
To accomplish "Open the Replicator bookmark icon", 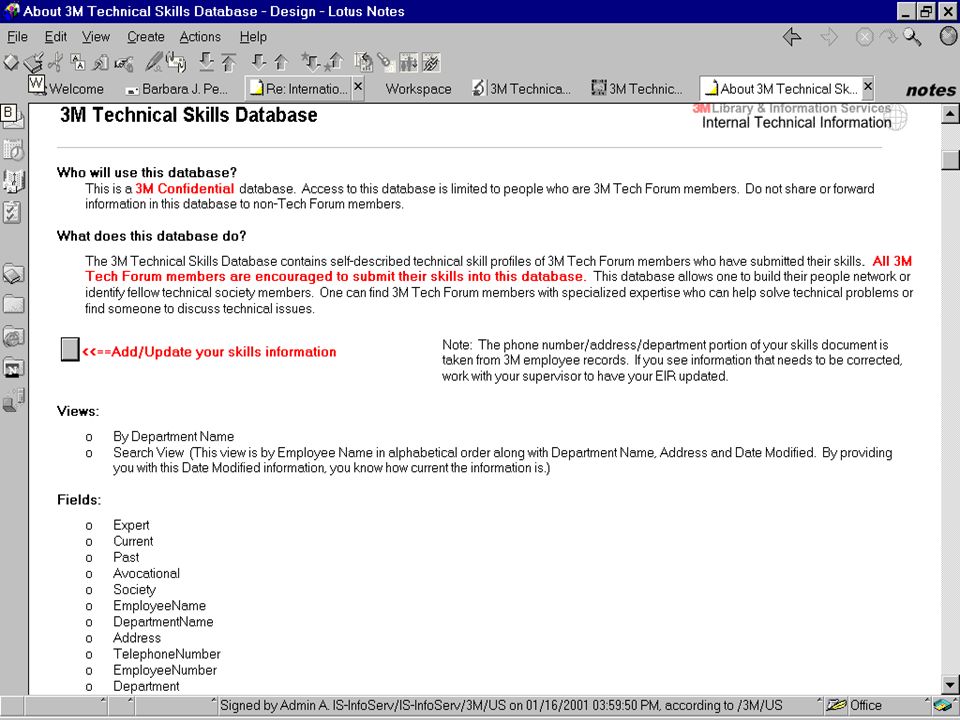I will tap(13, 400).
